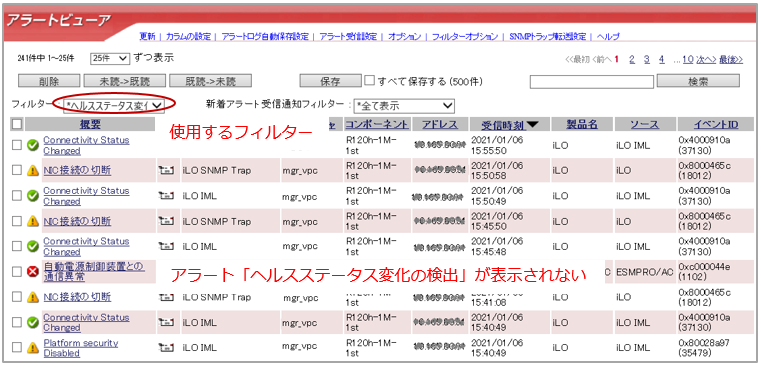Click the 未読->既読 button
761x368 pixels.
125,81
